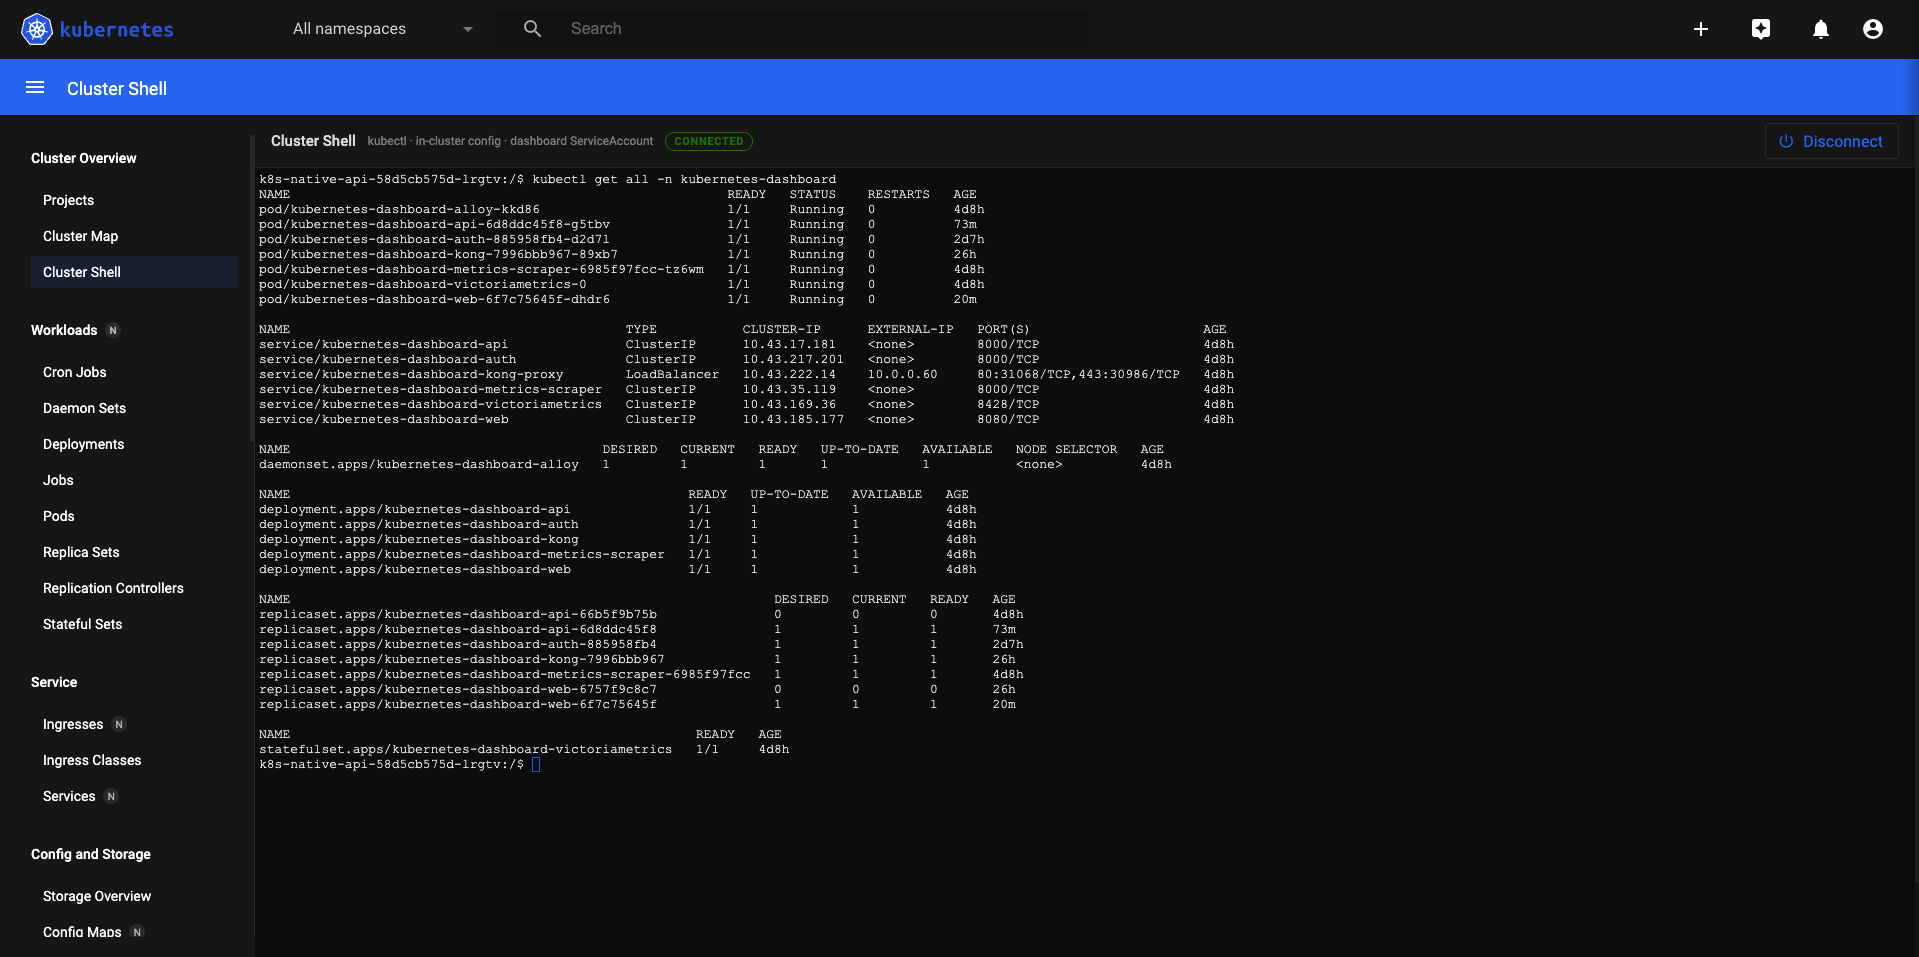Viewport: 1919px width, 957px height.
Task: Go to Pods page
Action: pos(59,516)
